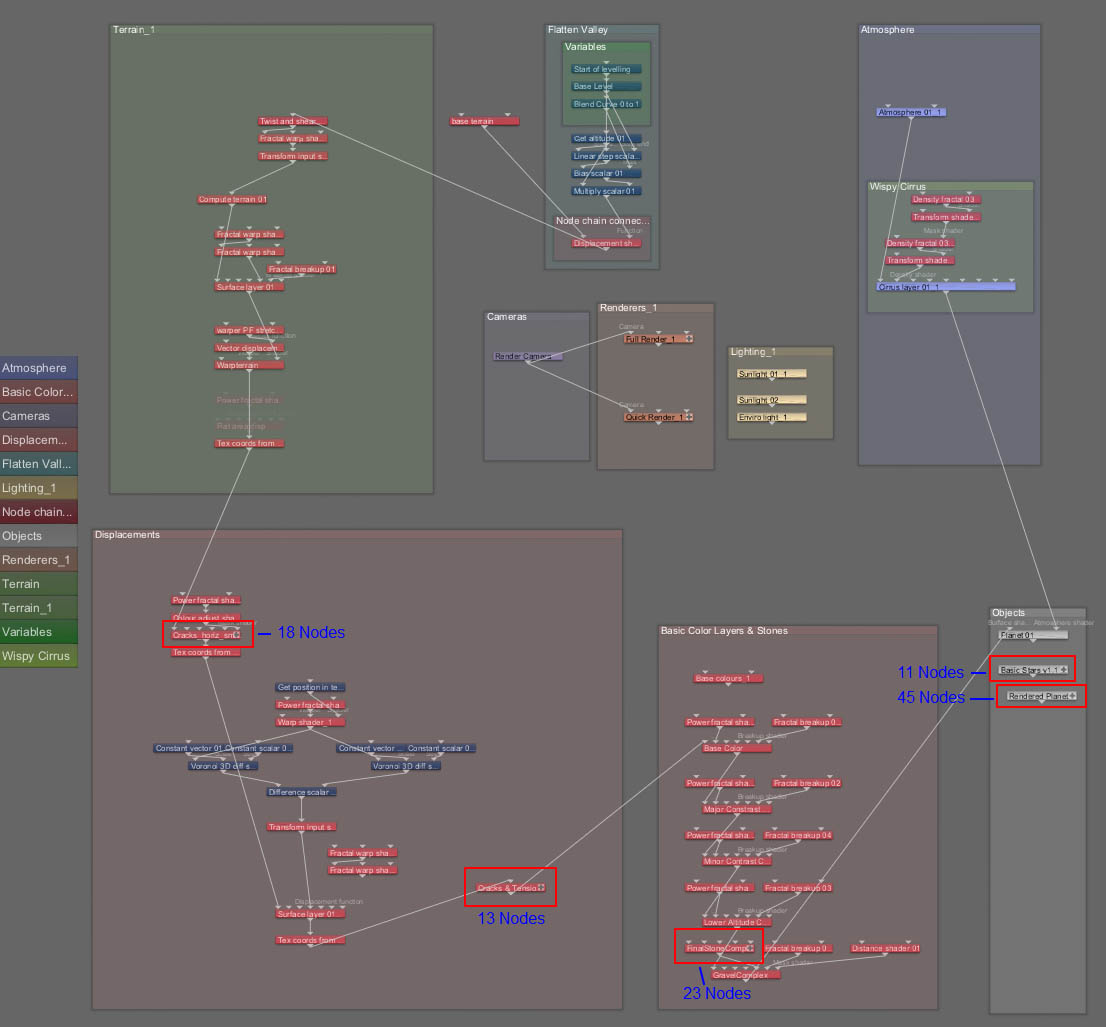The width and height of the screenshot is (1106, 1027).
Task: Click the plus icon on Cracks & Tensio node
Action: (541, 888)
